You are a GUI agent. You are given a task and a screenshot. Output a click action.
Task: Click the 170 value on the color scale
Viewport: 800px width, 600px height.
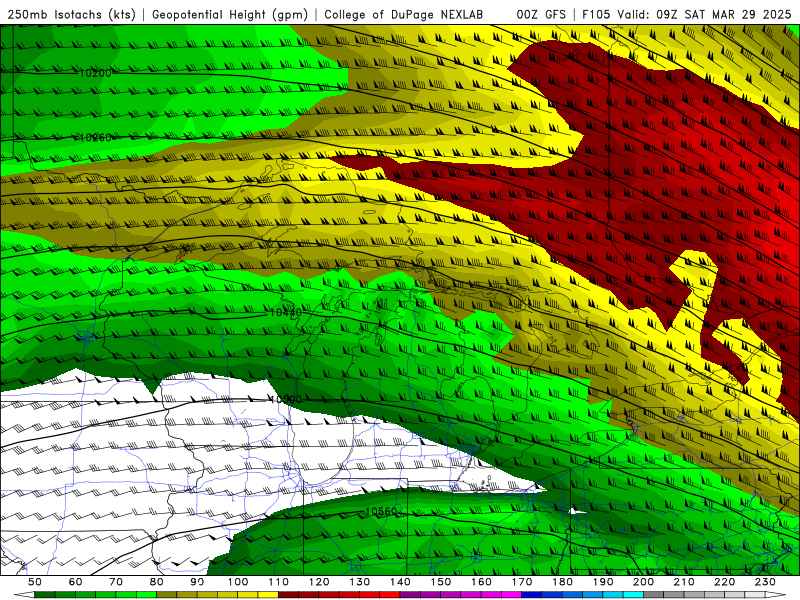pos(522,582)
